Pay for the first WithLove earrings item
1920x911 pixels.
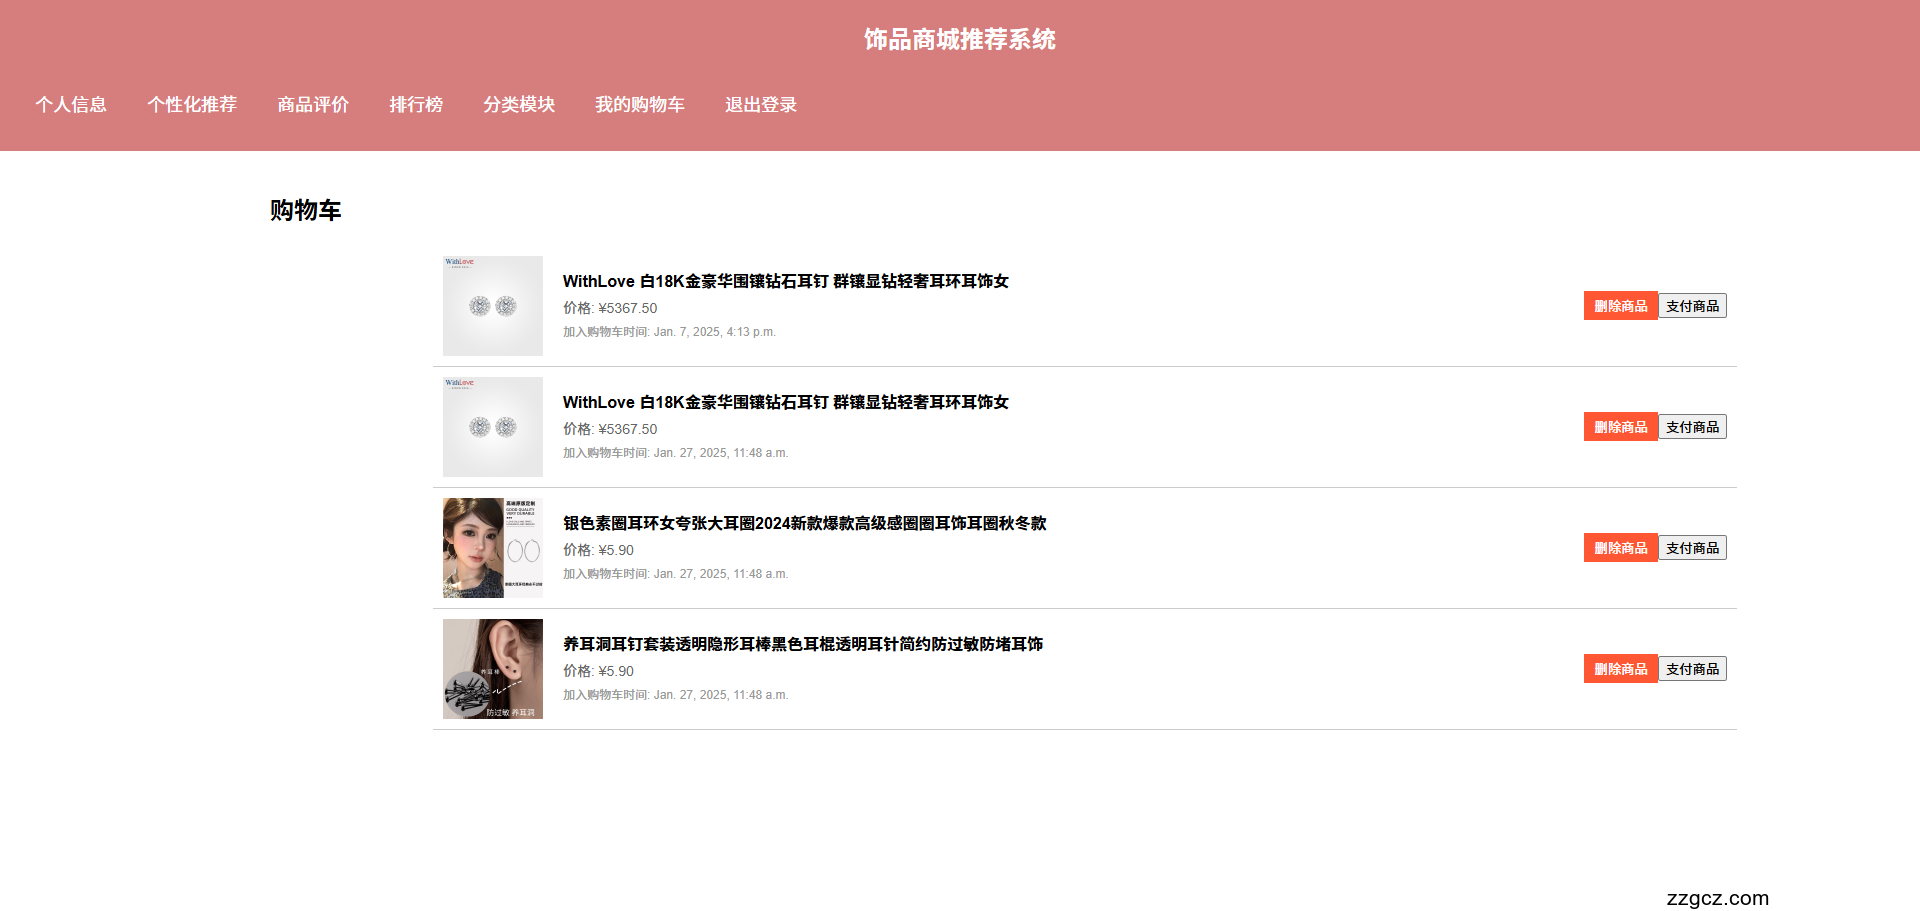click(1693, 305)
